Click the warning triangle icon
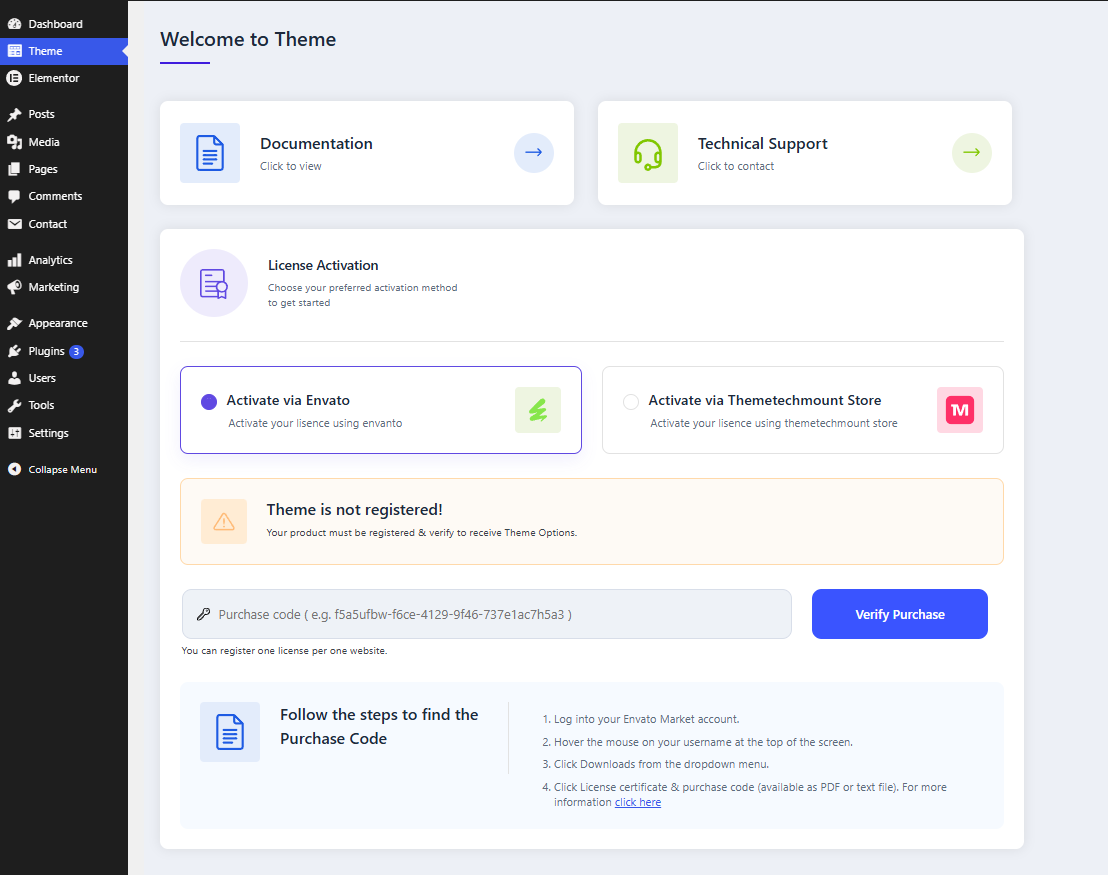This screenshot has width=1108, height=875. pyautogui.click(x=224, y=522)
